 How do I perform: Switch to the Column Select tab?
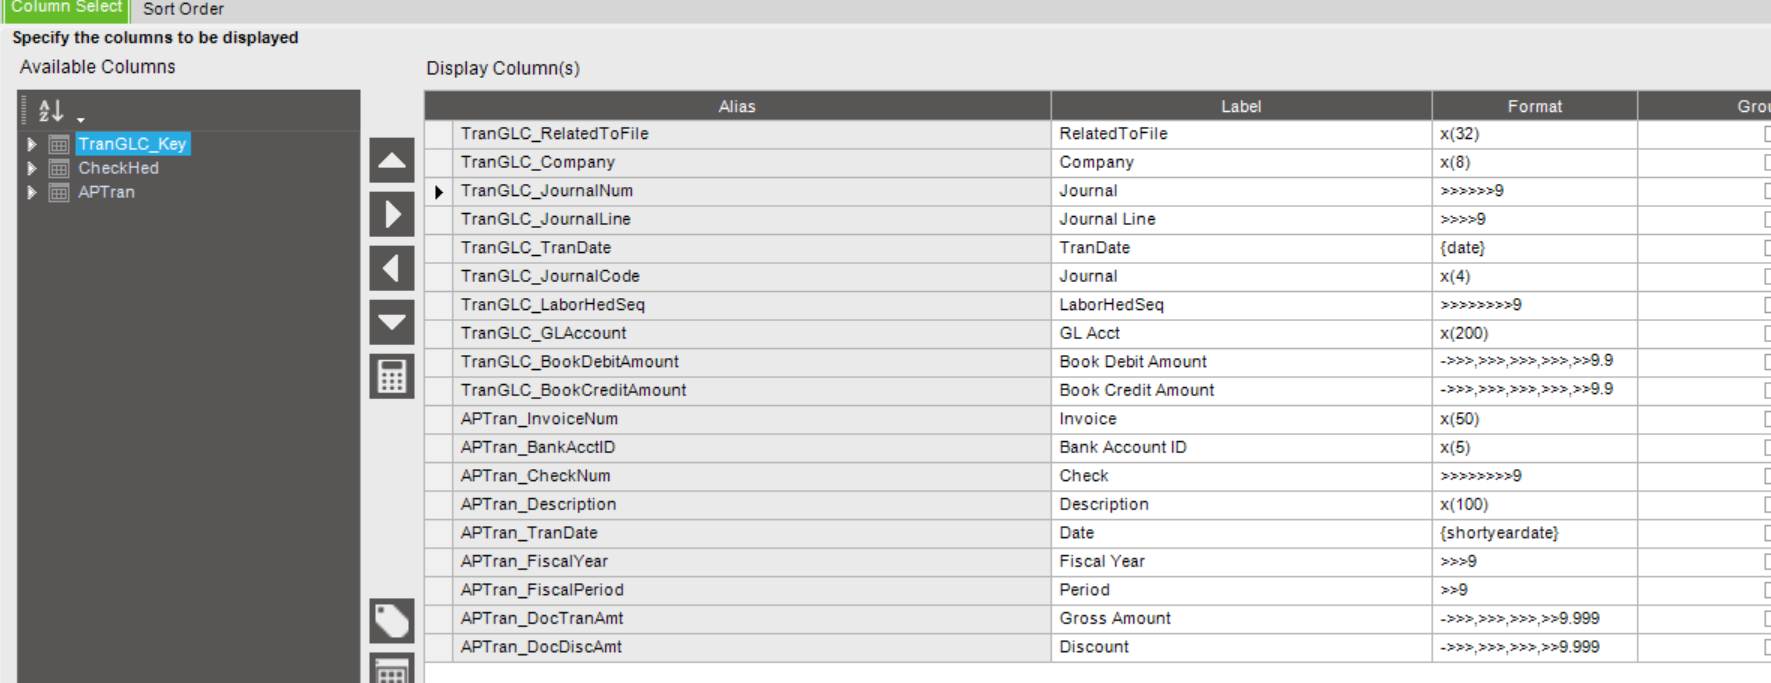click(66, 8)
